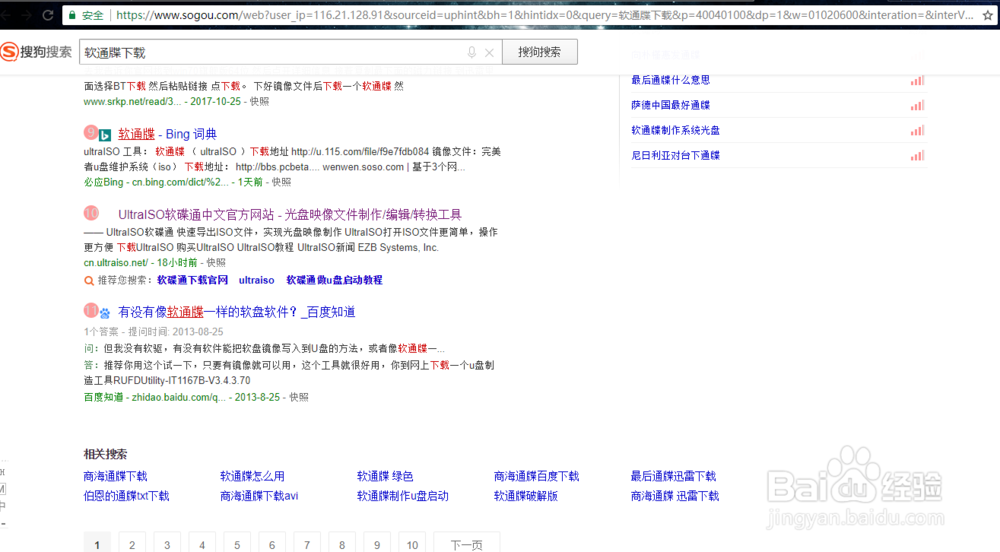Image resolution: width=1000 pixels, height=552 pixels.
Task: Click the Baidu paw icon beside result 11
Action: click(105, 313)
